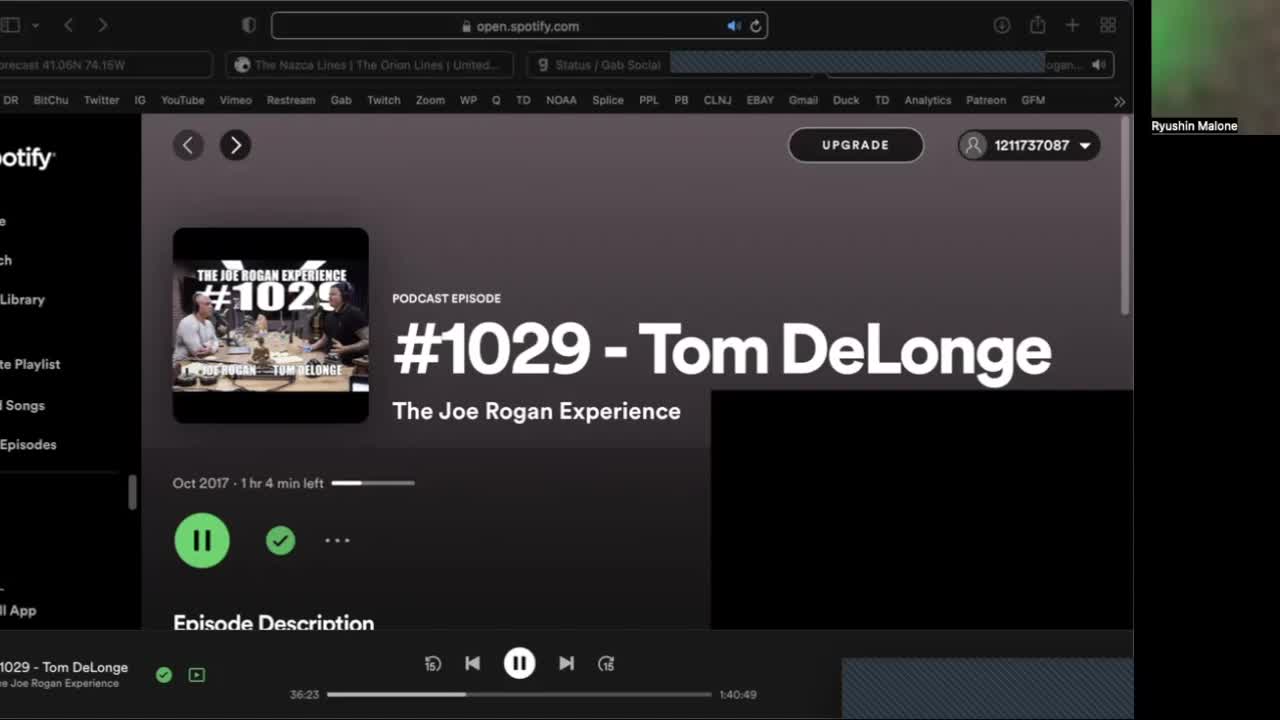
Task: Switch to The Nazca Lines tab
Action: tap(369, 65)
